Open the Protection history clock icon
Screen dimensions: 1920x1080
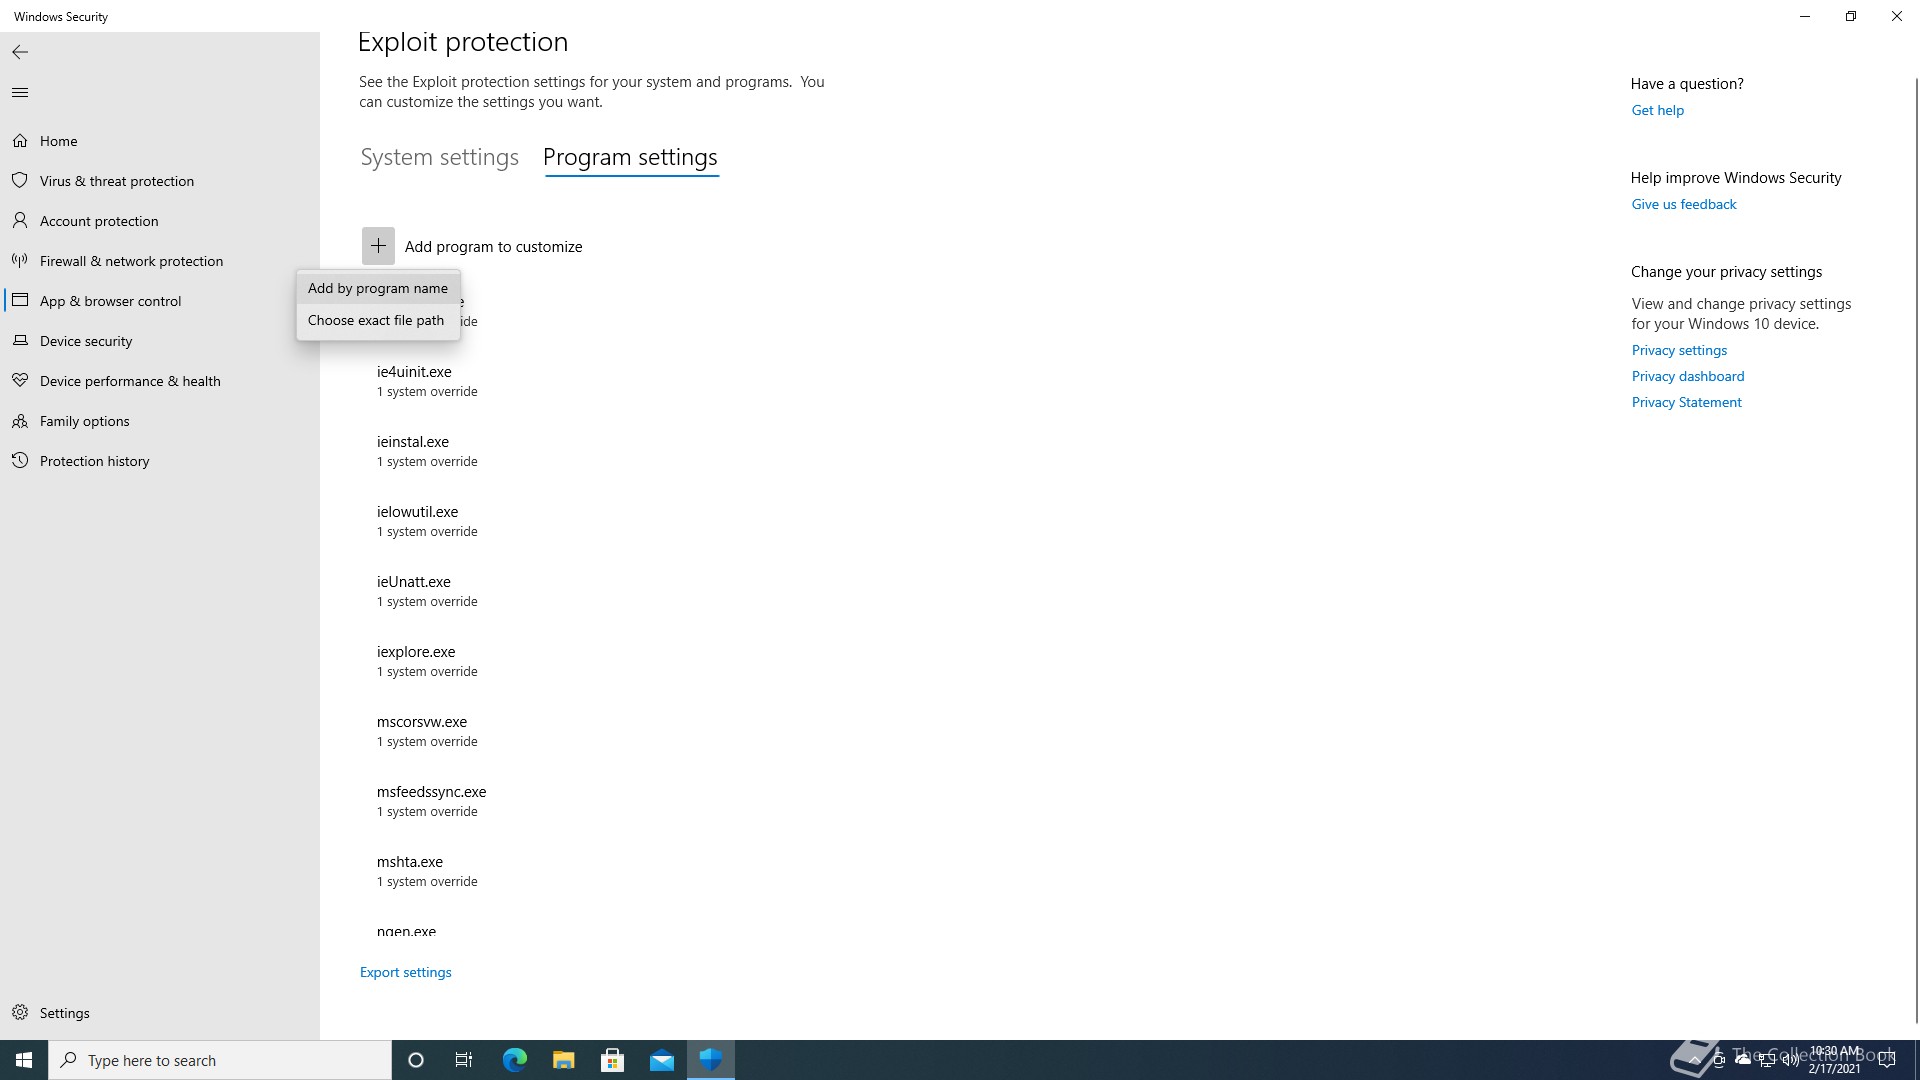pyautogui.click(x=19, y=461)
